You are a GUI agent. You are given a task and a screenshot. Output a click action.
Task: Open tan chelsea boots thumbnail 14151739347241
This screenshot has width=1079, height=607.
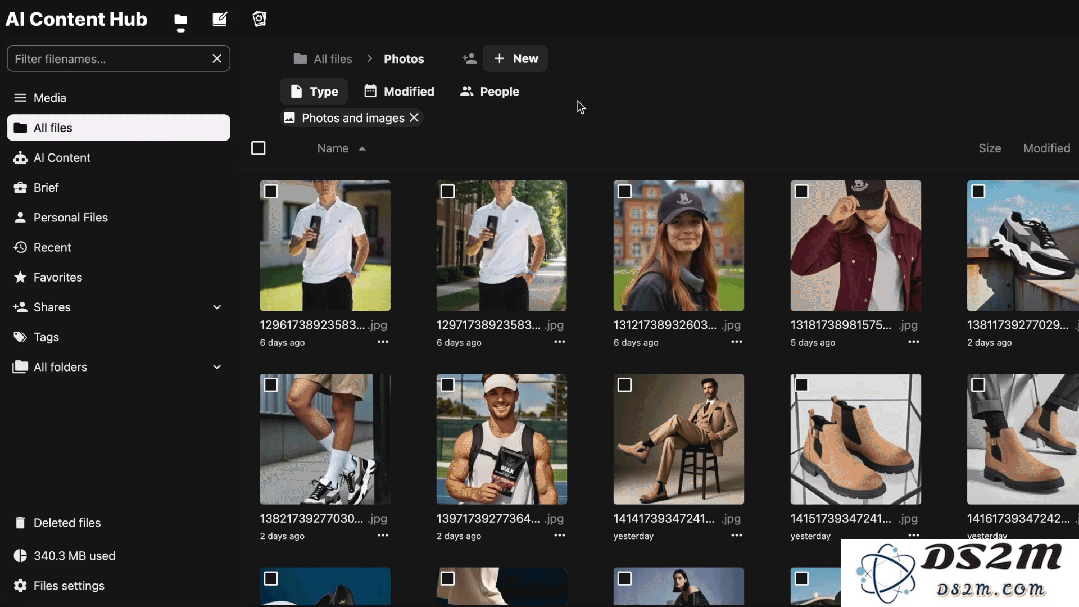[855, 439]
